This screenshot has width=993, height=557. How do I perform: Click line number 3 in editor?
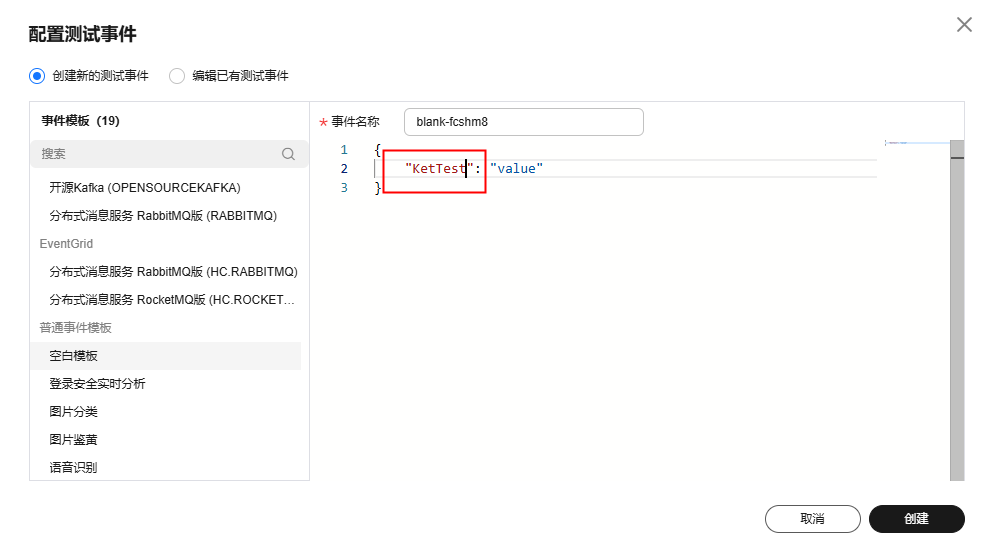[x=345, y=188]
